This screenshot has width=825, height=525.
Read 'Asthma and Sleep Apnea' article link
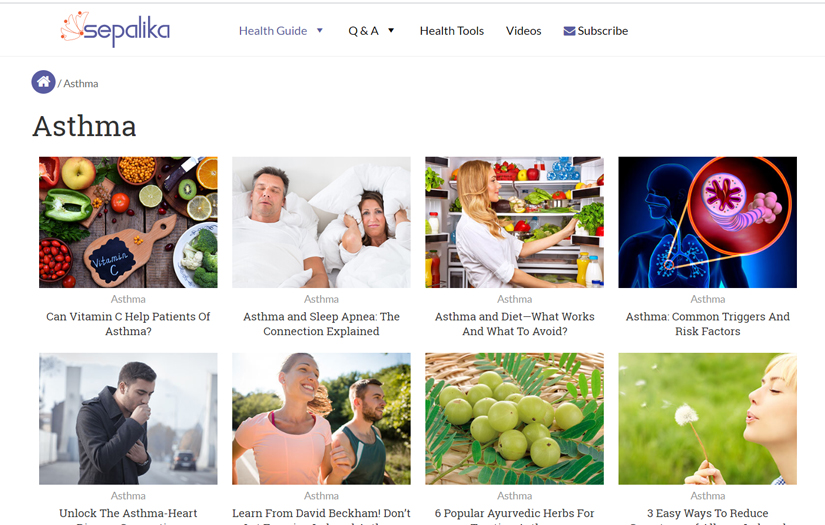321,324
